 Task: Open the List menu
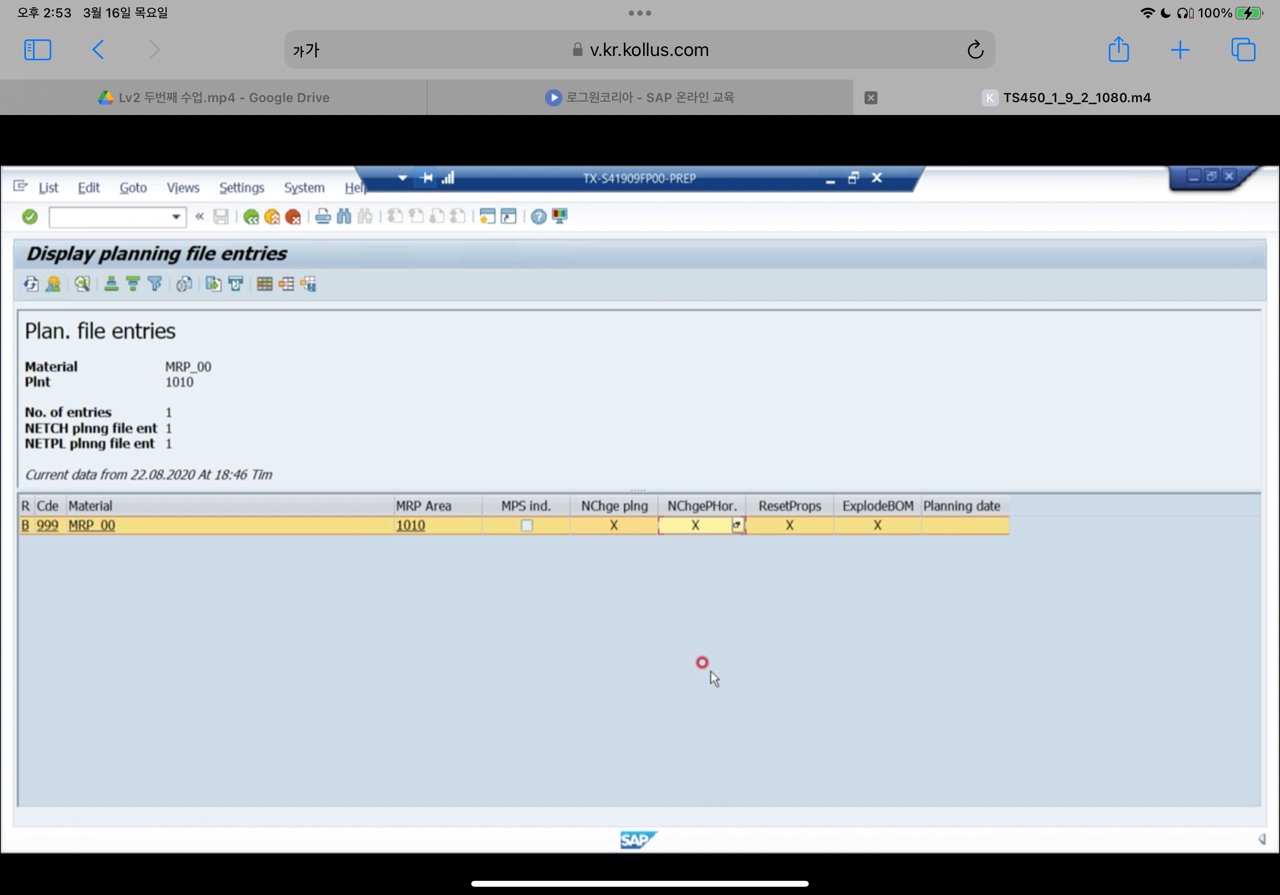pyautogui.click(x=48, y=187)
